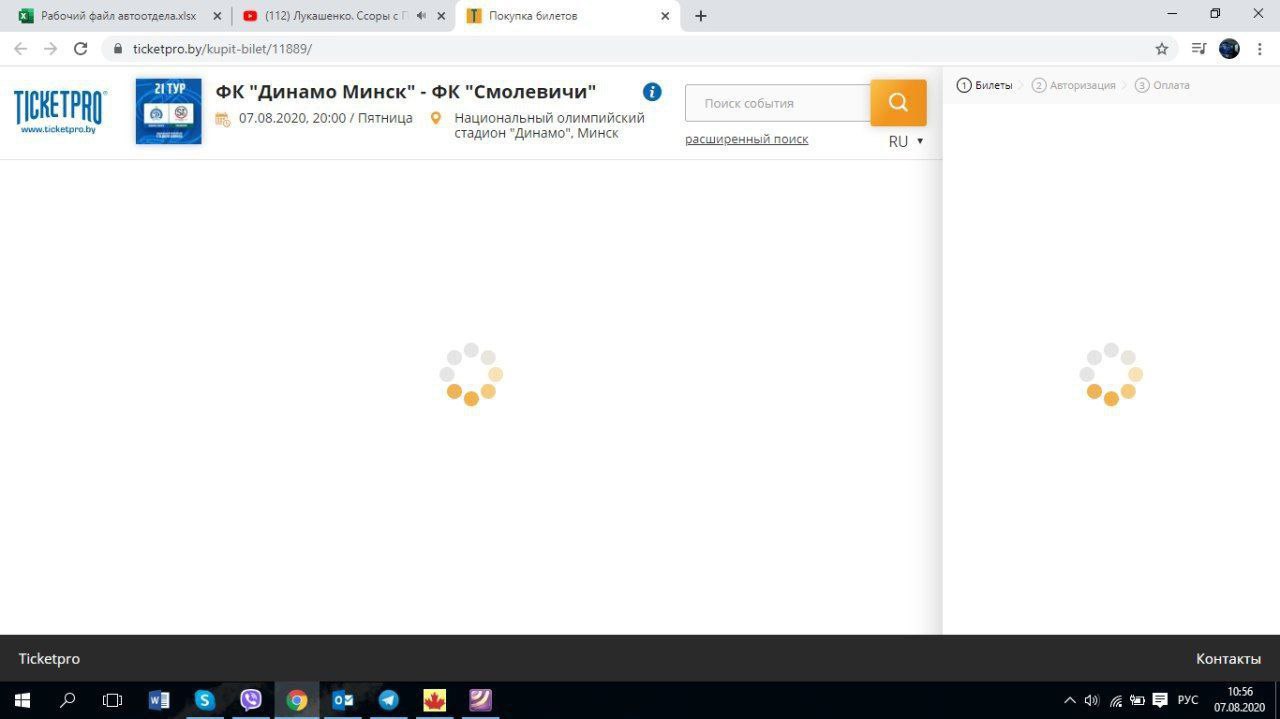
Task: Open Chrome from the taskbar
Action: click(297, 700)
